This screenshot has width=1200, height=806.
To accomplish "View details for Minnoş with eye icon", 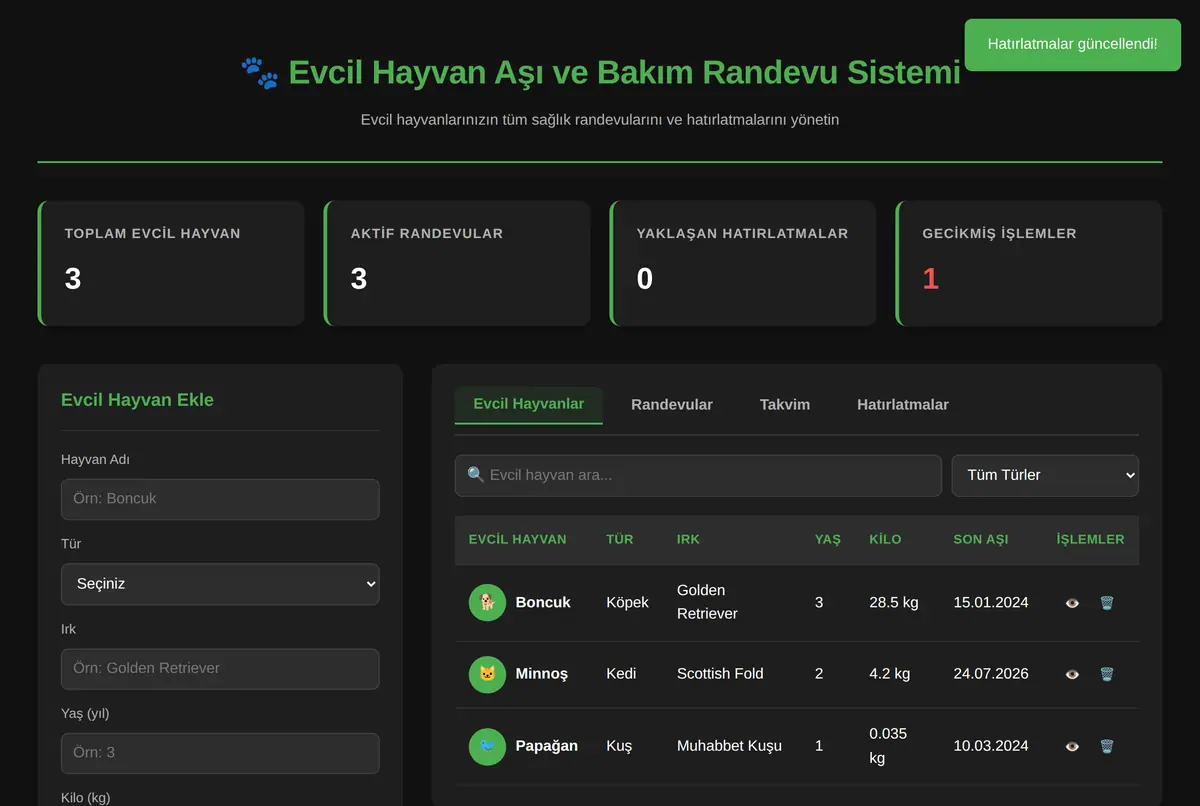I will pos(1072,674).
